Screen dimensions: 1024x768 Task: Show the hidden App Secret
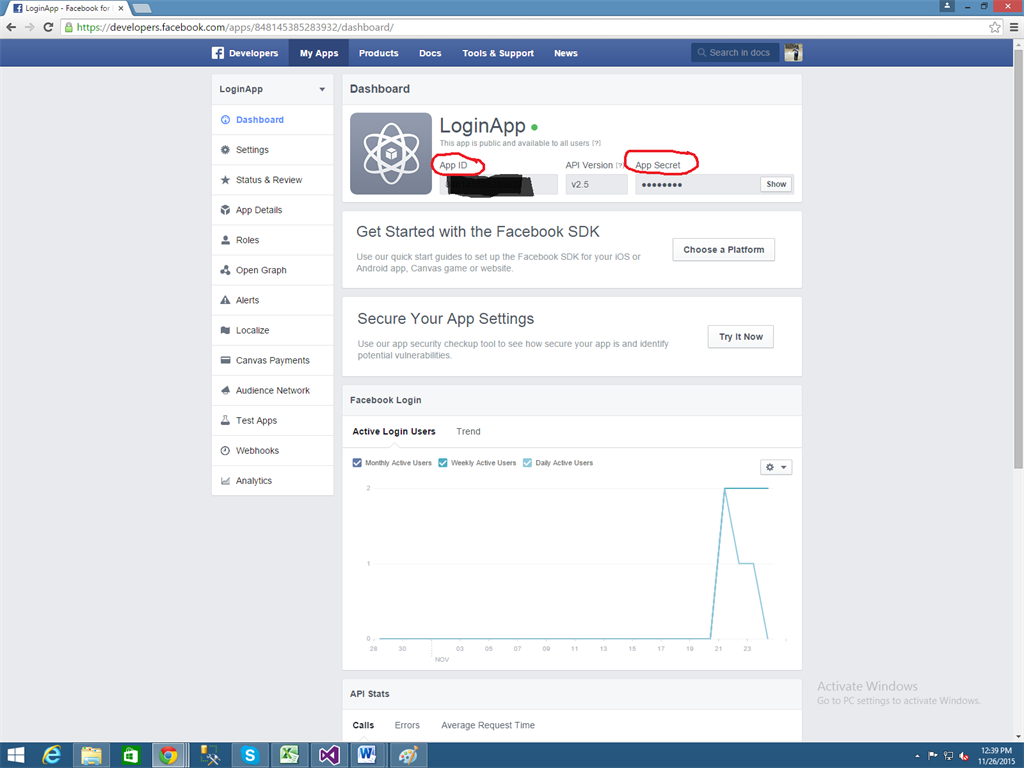775,184
